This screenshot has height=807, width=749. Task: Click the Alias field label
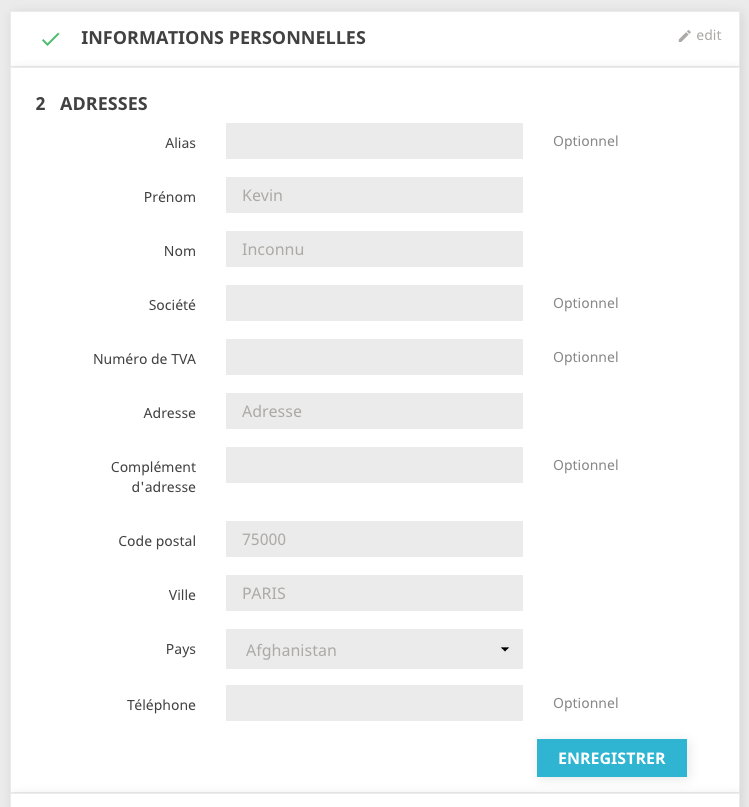click(x=180, y=143)
